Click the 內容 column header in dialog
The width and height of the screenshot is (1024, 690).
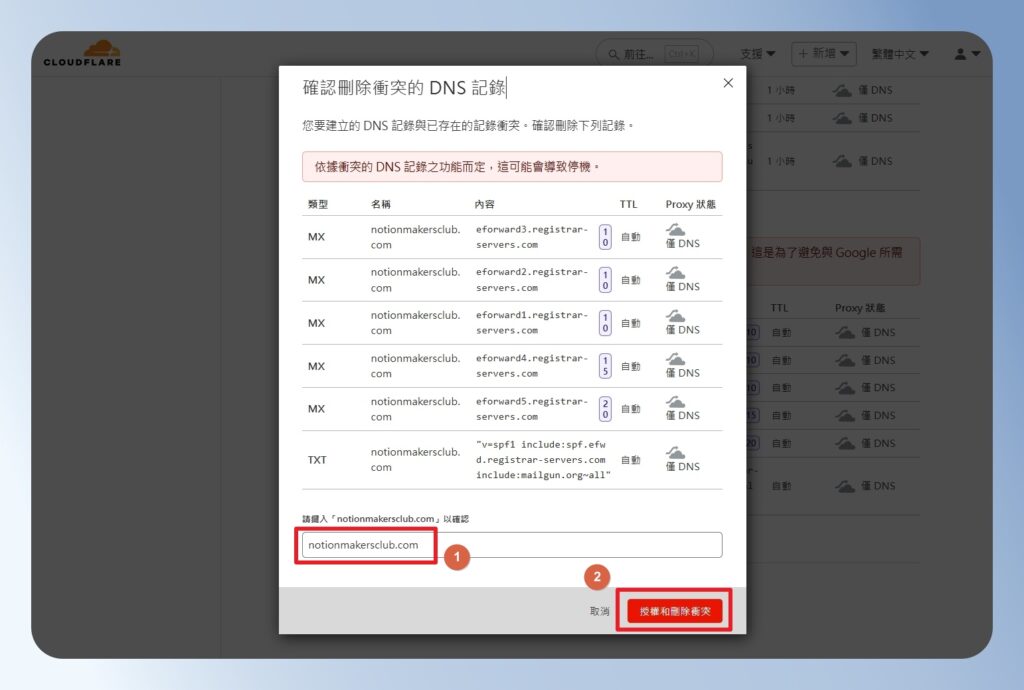point(485,204)
